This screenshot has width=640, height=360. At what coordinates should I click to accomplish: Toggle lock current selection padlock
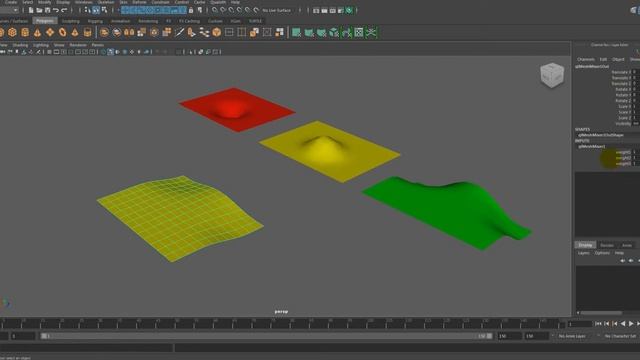pos(191,10)
